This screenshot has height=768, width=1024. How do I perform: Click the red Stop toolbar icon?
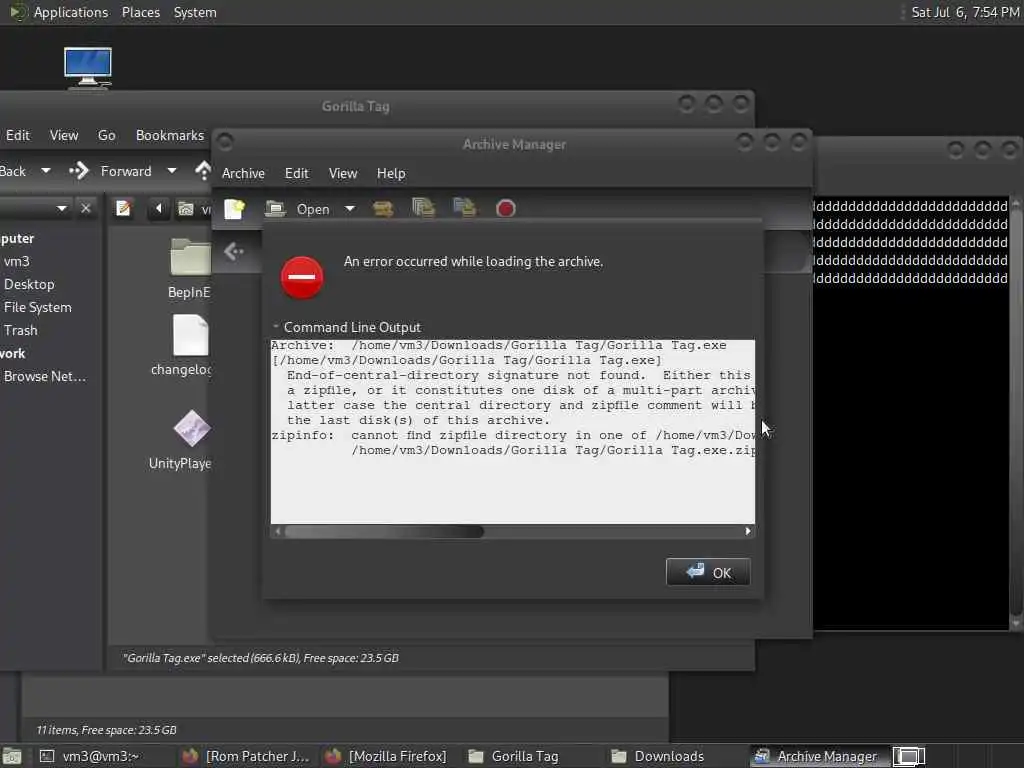(x=505, y=209)
